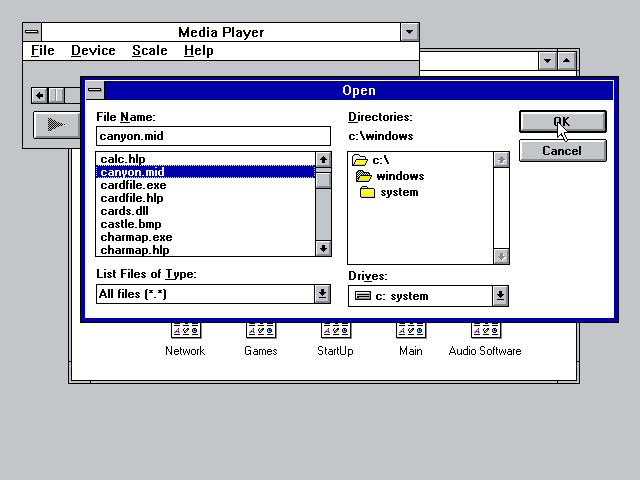Maximize the Program Manager window behind
This screenshot has height=480, width=640.
tap(567, 61)
